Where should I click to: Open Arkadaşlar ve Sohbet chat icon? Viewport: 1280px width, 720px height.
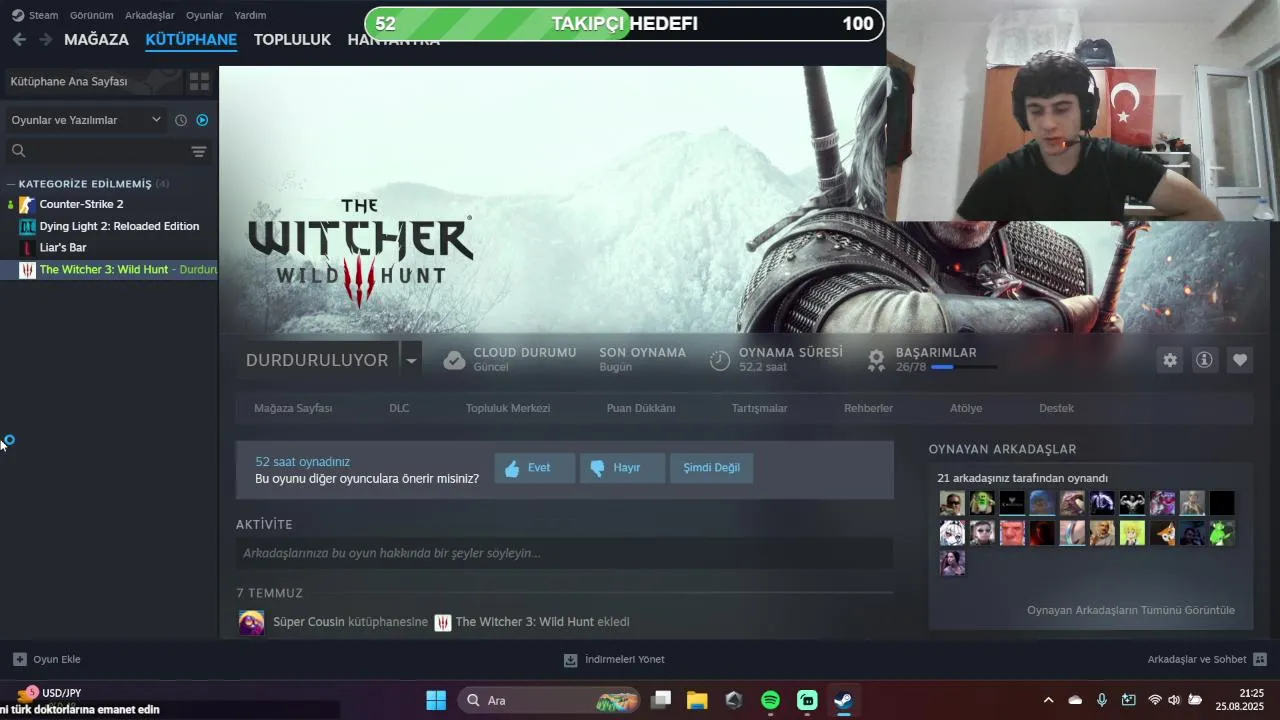(1260, 659)
